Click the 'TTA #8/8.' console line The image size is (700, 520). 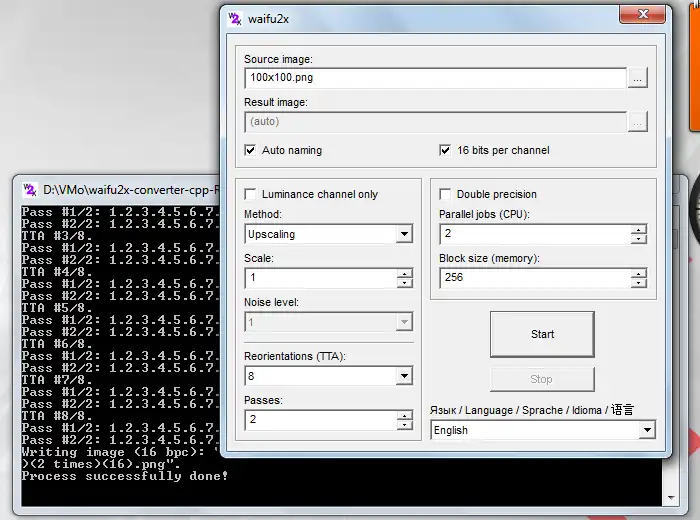coord(57,416)
